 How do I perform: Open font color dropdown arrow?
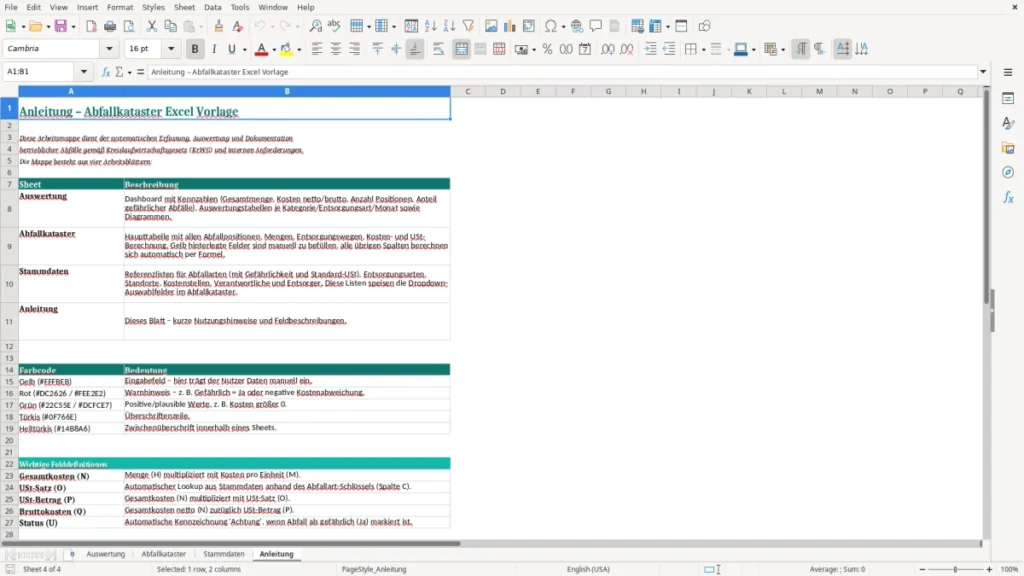(x=274, y=50)
